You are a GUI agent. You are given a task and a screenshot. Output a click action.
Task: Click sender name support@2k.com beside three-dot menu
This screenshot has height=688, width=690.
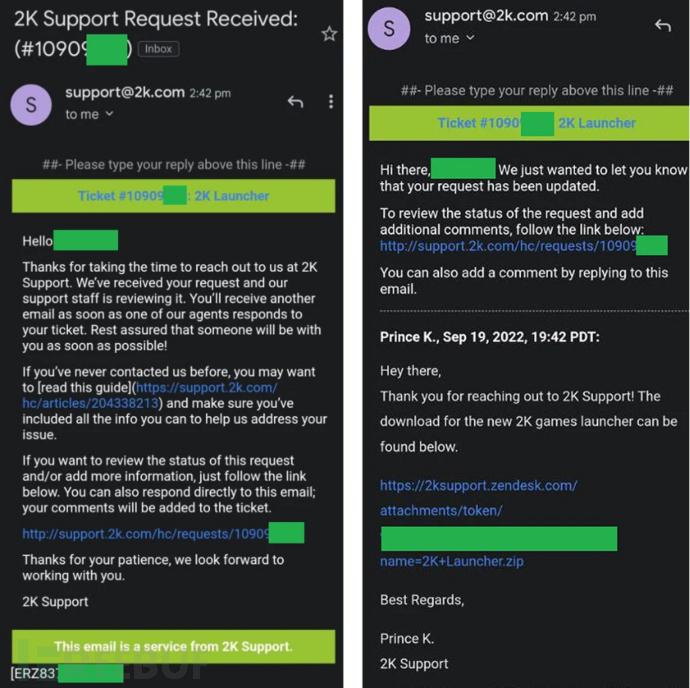tap(125, 92)
